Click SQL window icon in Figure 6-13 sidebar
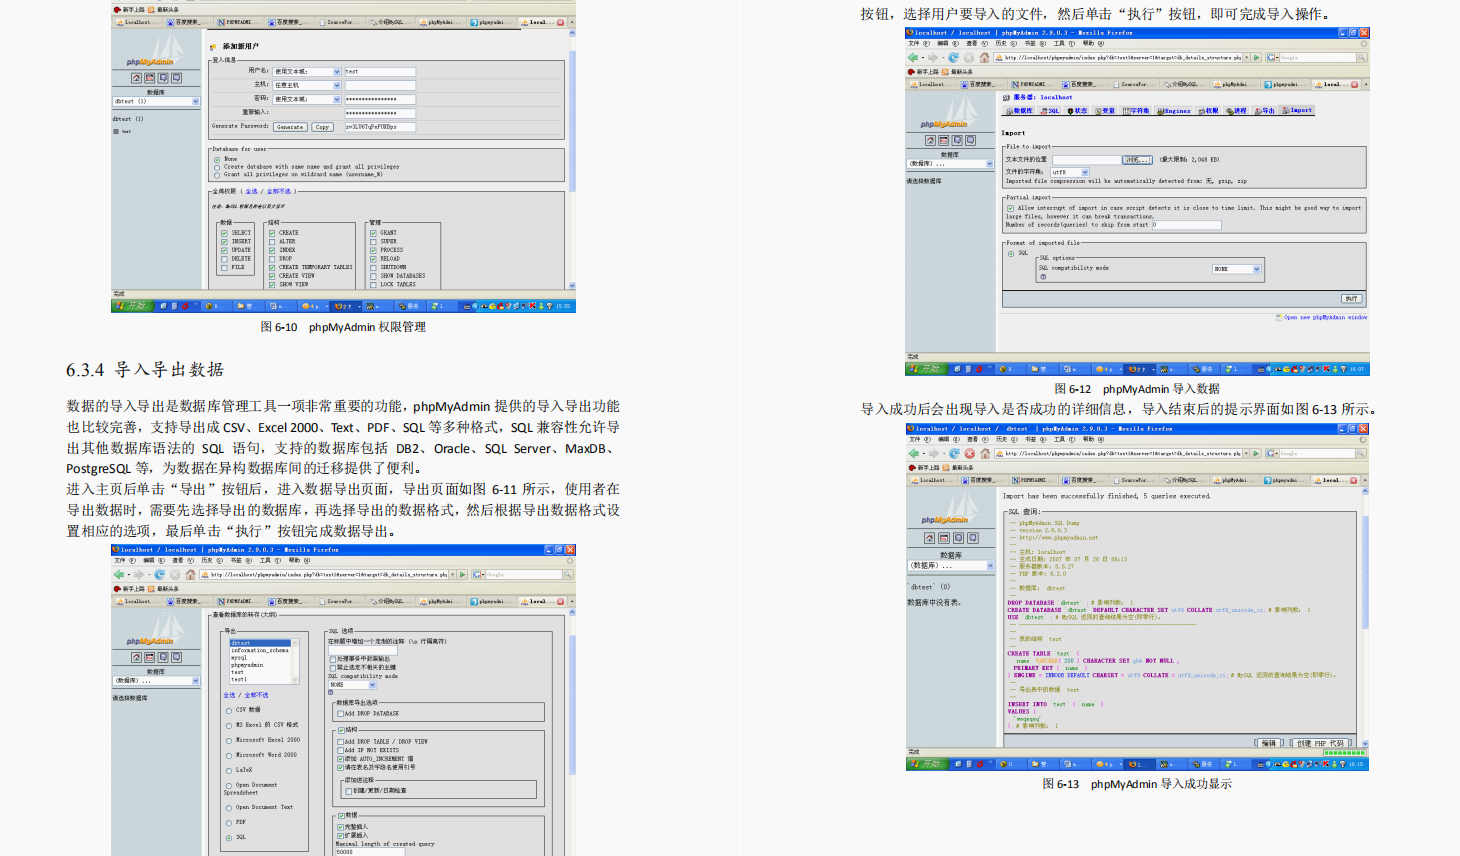1460x856 pixels. 943,538
